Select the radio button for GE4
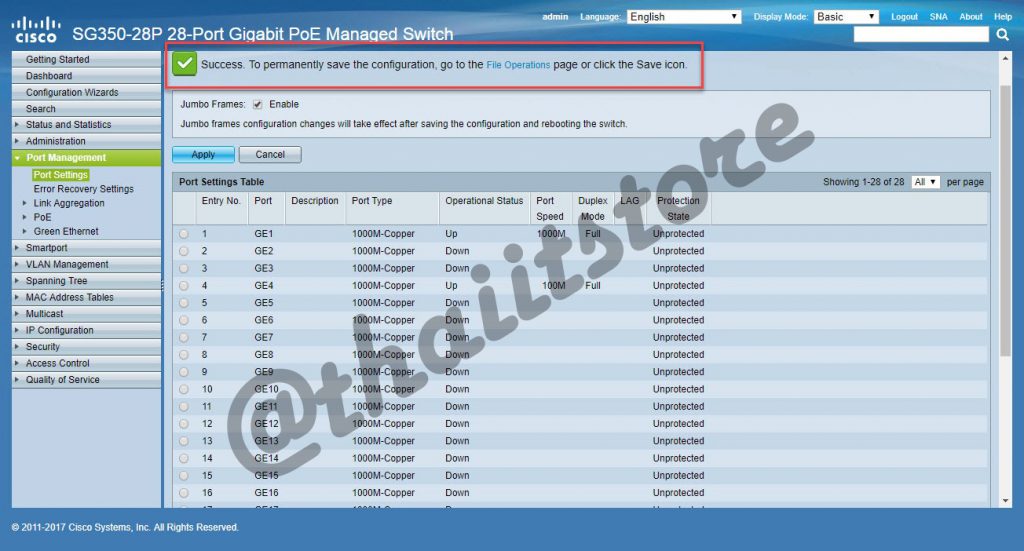 coord(184,285)
